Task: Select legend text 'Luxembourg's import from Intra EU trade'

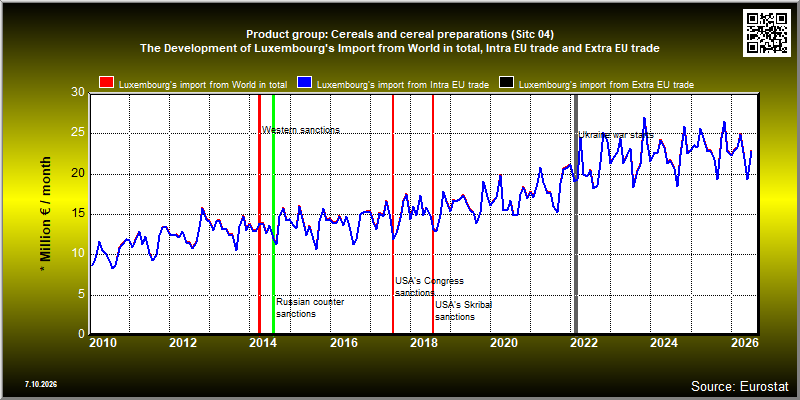Action: click(x=403, y=85)
